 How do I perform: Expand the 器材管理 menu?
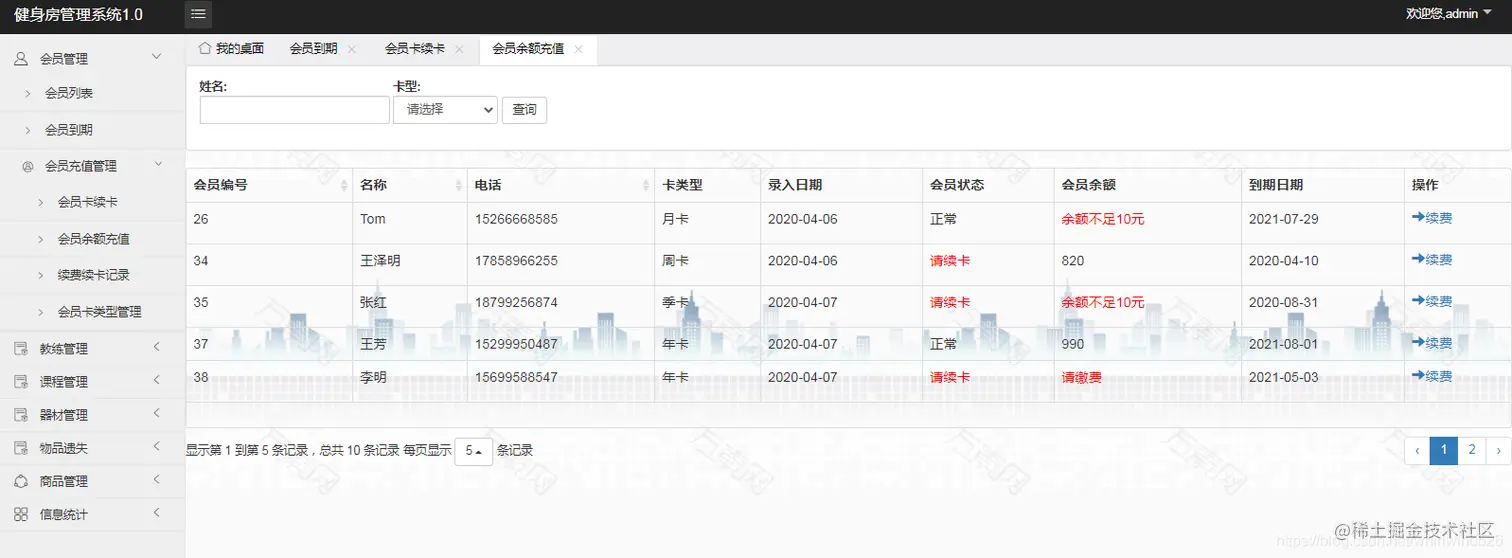(157, 413)
